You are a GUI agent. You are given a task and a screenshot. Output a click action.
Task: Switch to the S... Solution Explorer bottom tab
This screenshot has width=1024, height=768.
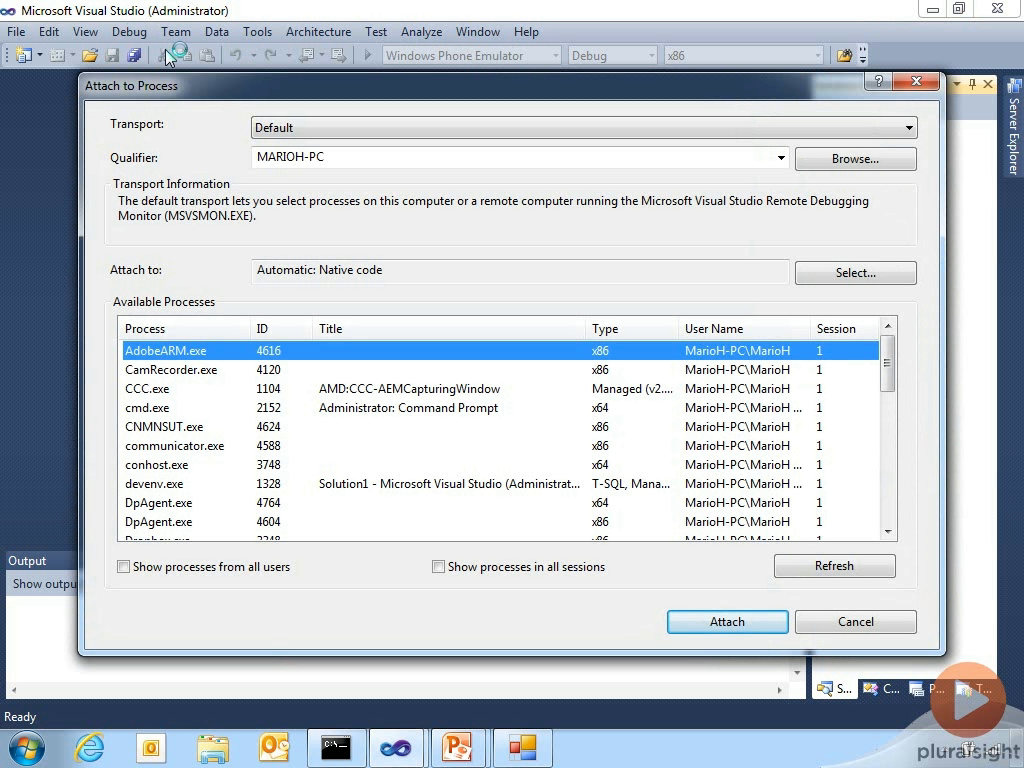pyautogui.click(x=835, y=688)
